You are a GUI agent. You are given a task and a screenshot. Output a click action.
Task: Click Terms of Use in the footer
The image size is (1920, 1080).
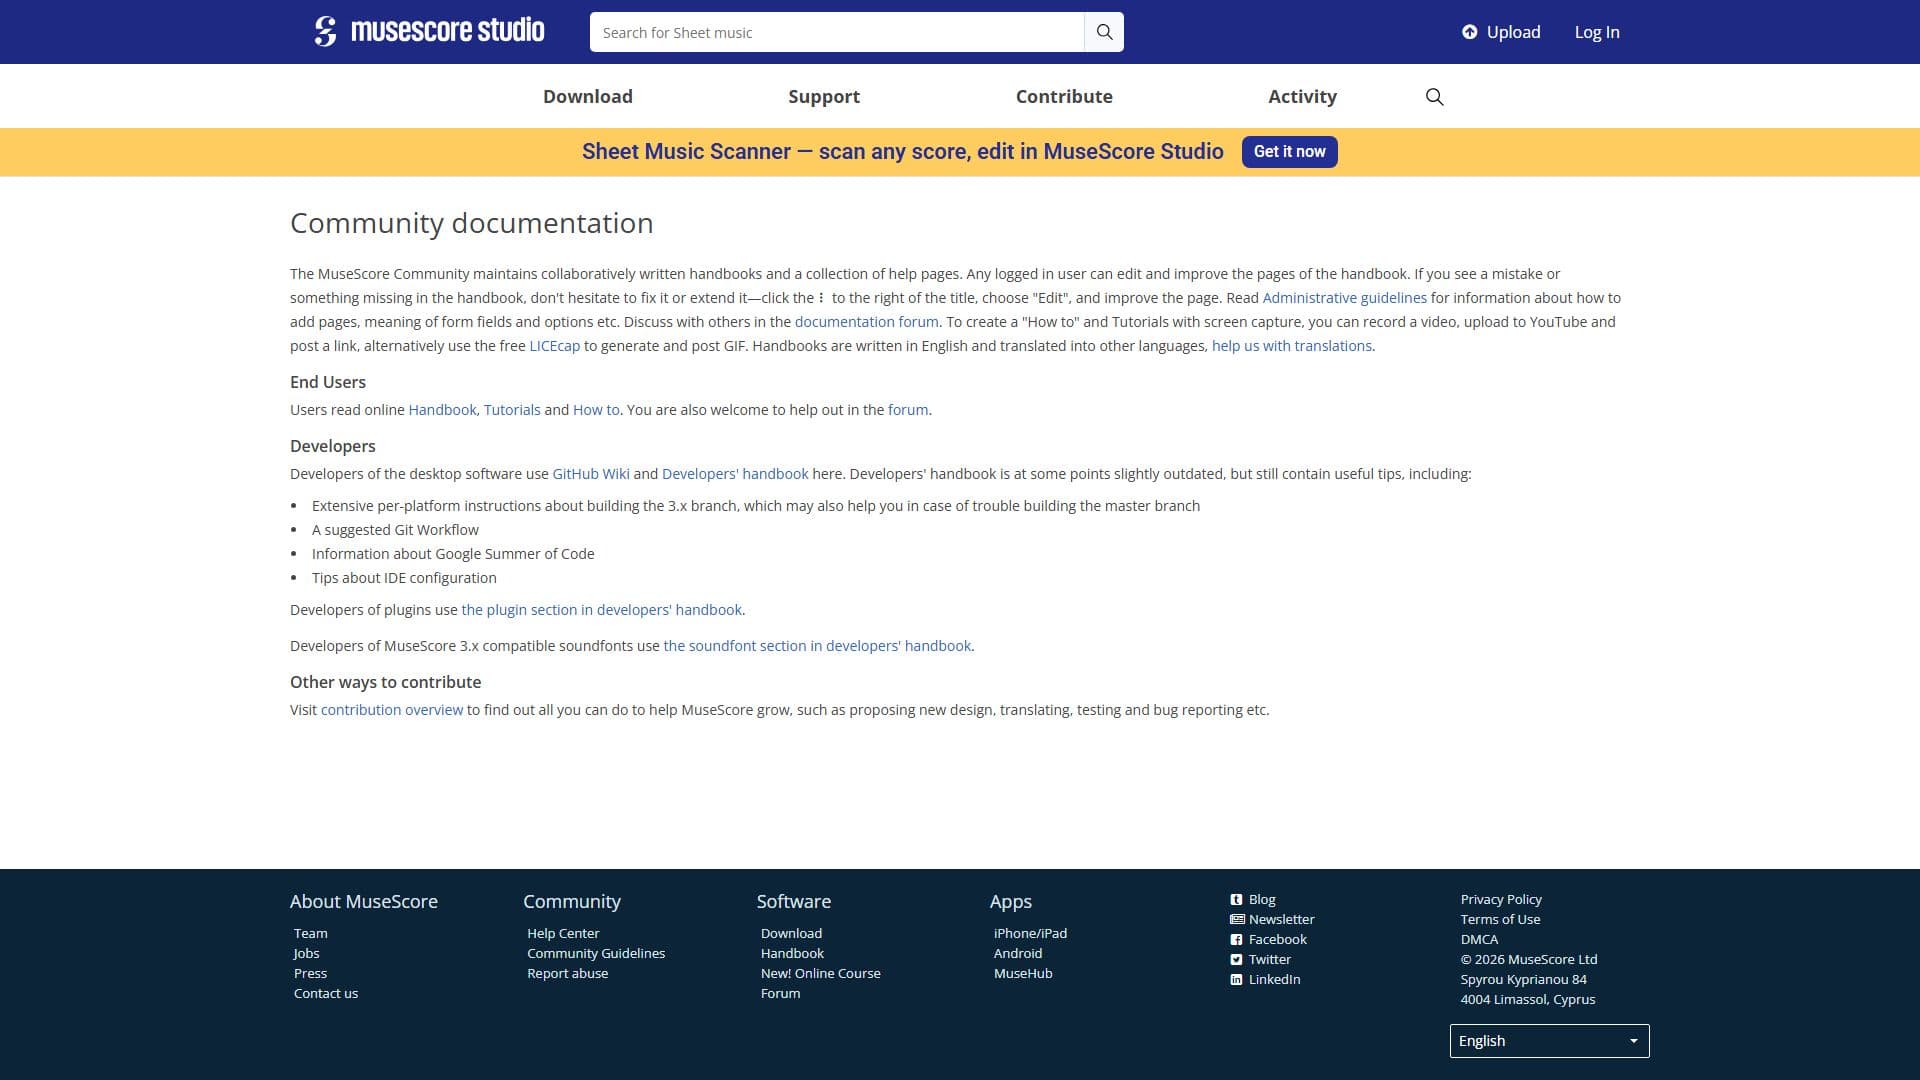1500,919
